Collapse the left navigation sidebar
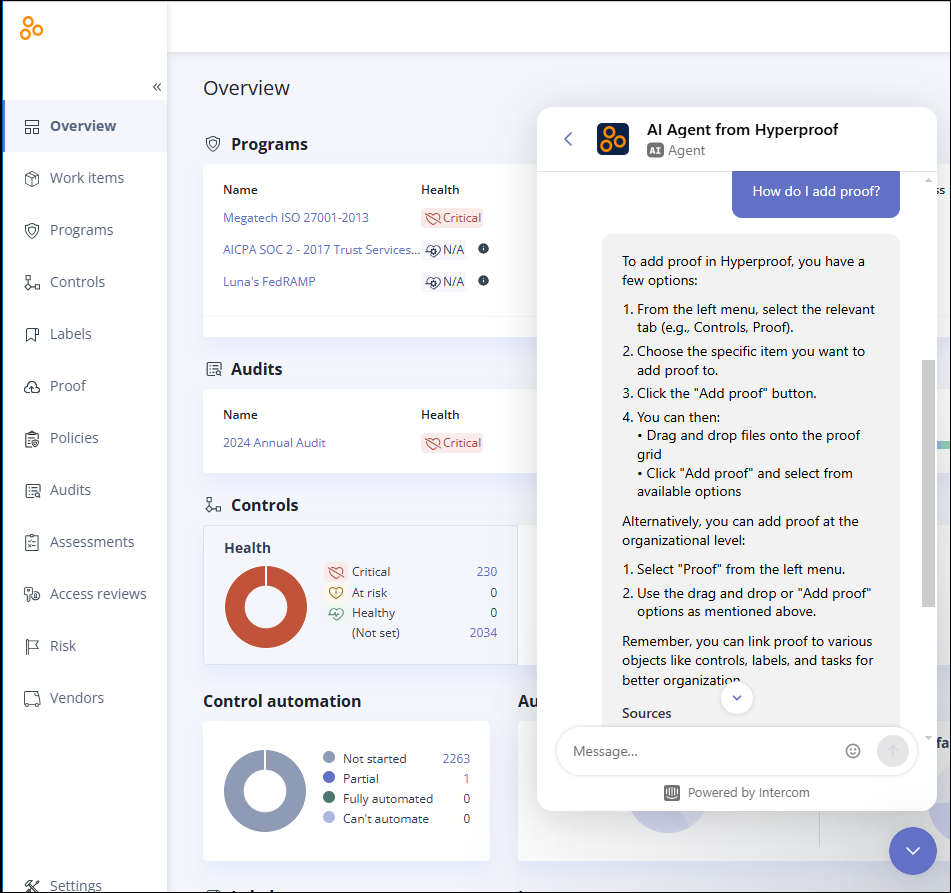This screenshot has height=893, width=951. point(157,87)
